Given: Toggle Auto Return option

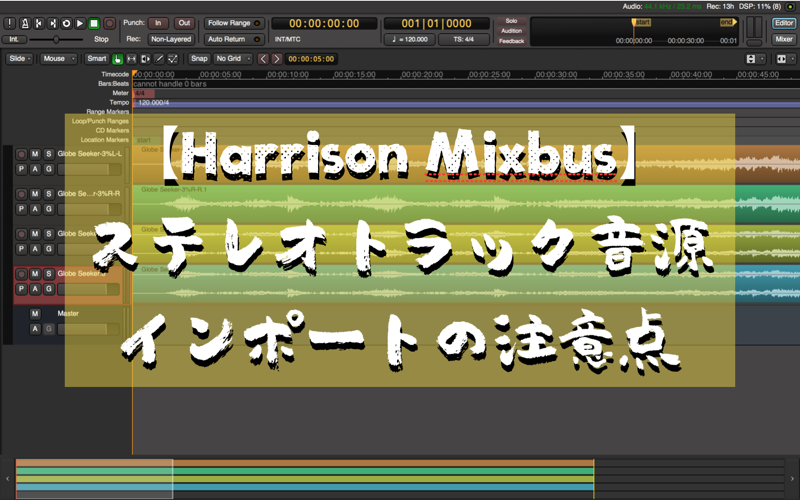Looking at the screenshot, I should tap(234, 39).
